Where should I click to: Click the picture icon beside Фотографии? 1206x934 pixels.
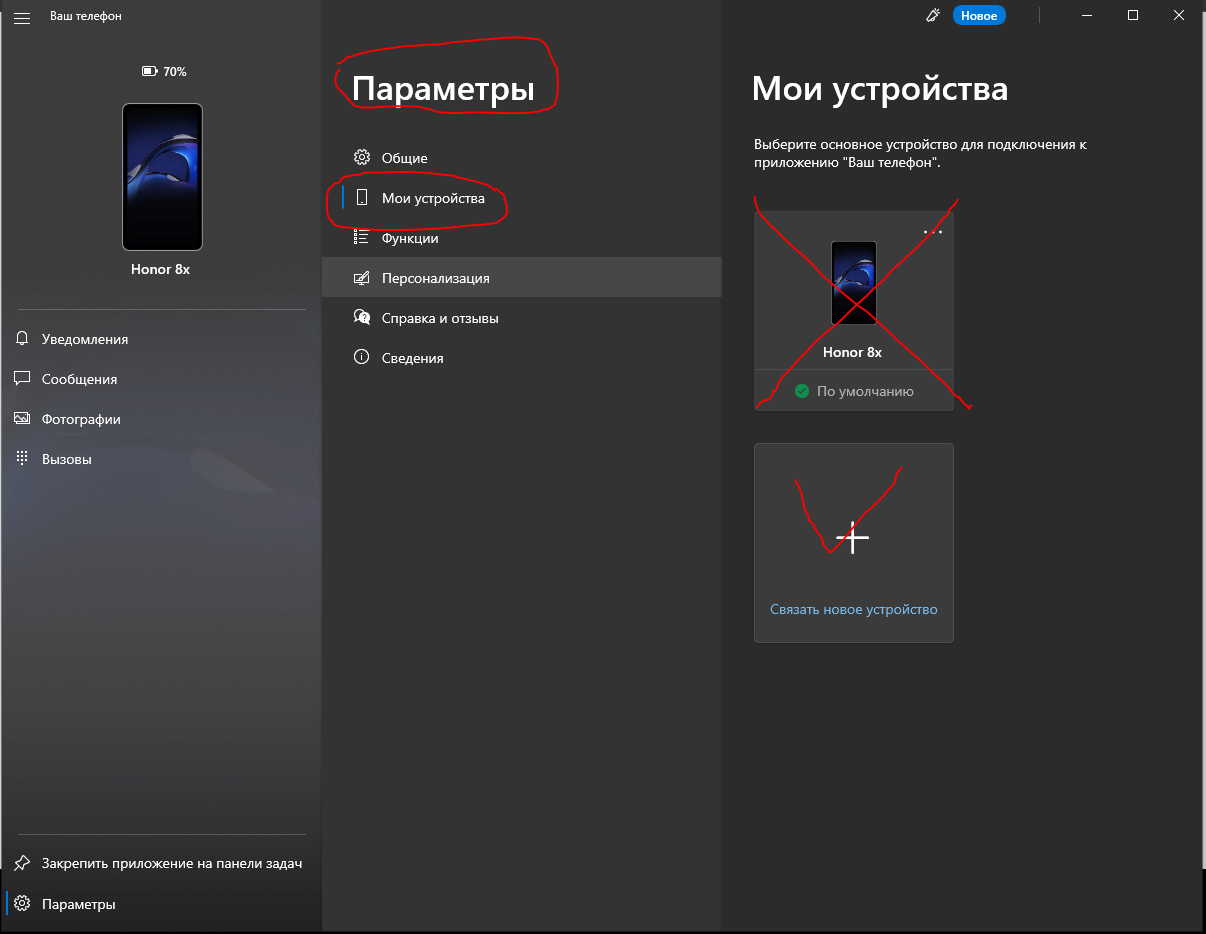click(22, 419)
